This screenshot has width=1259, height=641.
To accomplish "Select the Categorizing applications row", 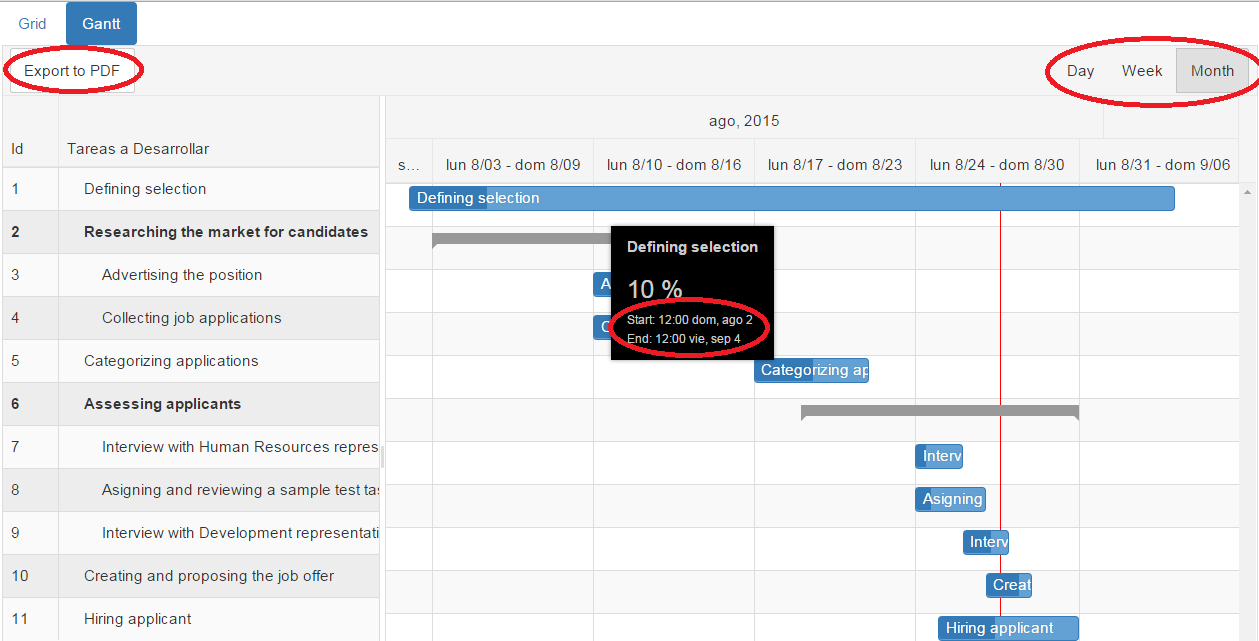I will (x=191, y=361).
